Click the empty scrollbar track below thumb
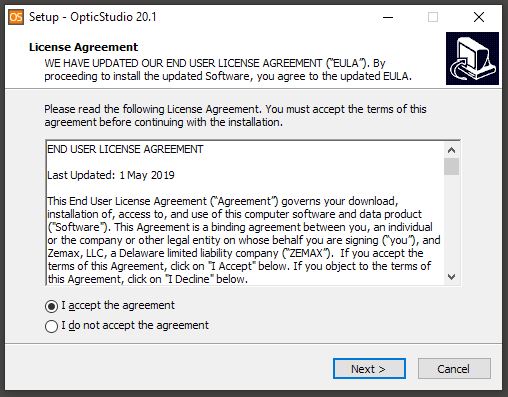 [452, 222]
